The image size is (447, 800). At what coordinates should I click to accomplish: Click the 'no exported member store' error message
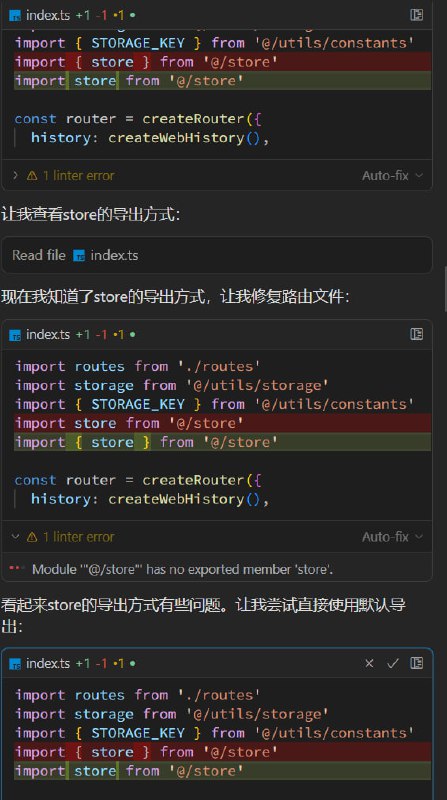coord(183,569)
